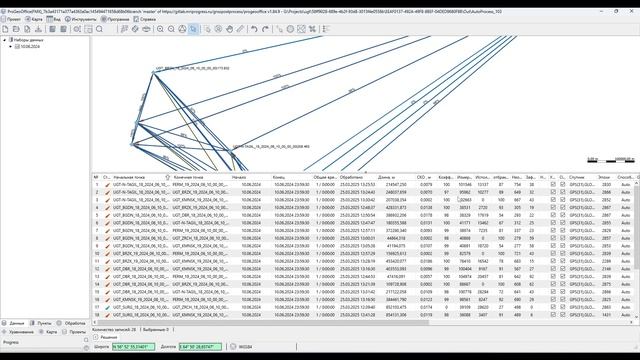Click the blue checkmark status icon in row 17
Viewport: 640px width, 360px height.
click(x=107, y=307)
